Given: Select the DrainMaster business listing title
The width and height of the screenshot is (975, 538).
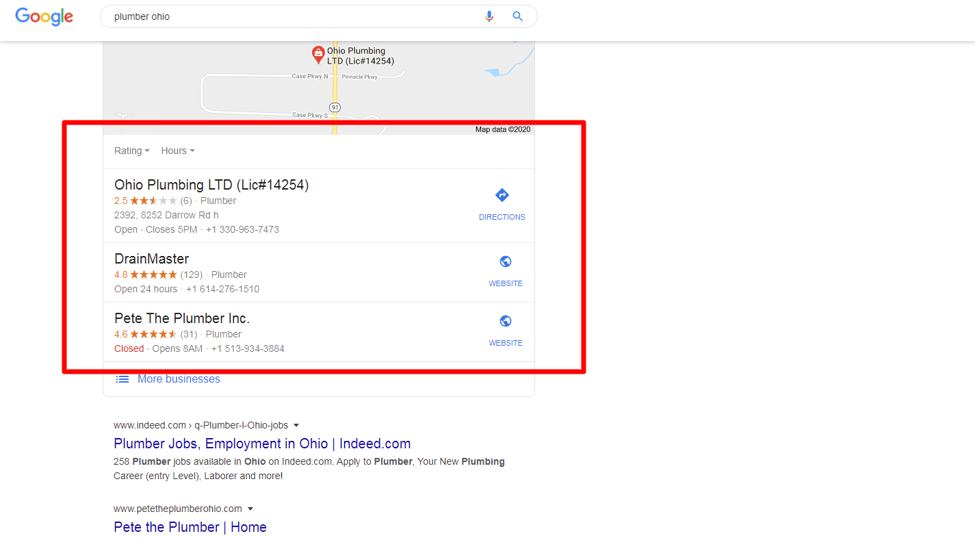Looking at the screenshot, I should (151, 259).
